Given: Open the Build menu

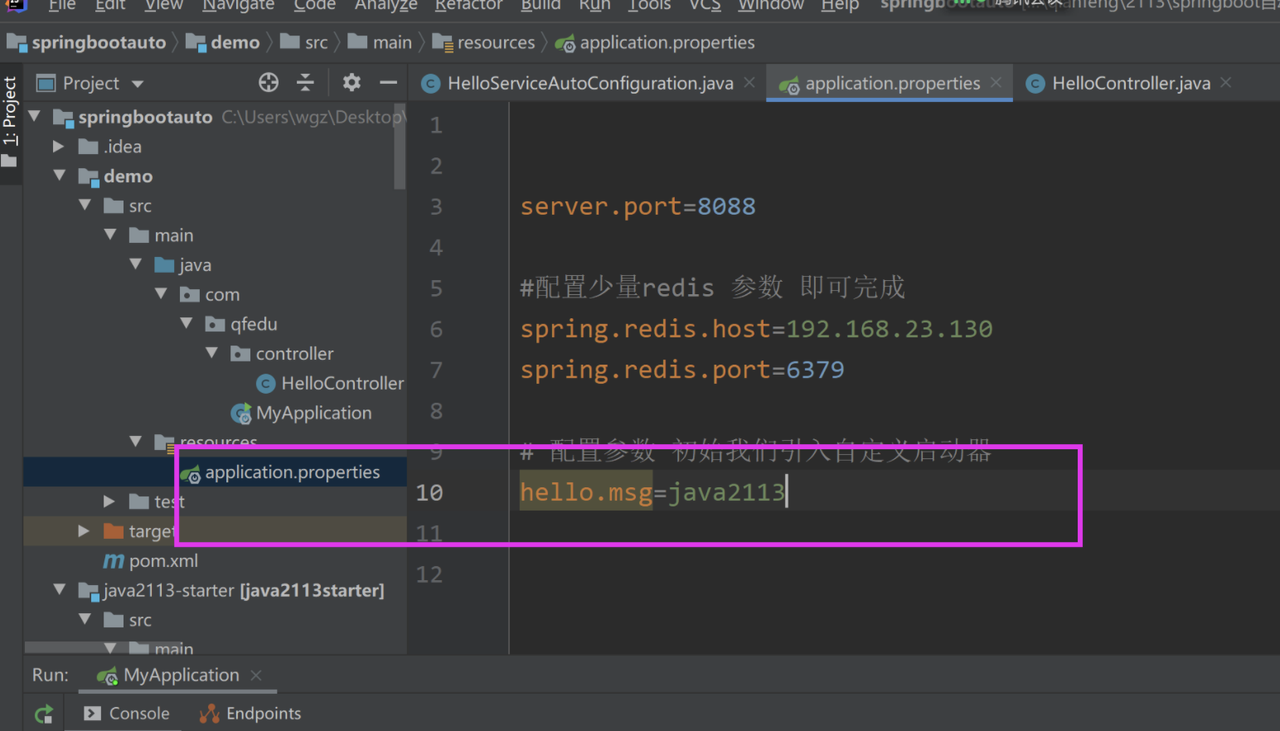Looking at the screenshot, I should click(541, 5).
